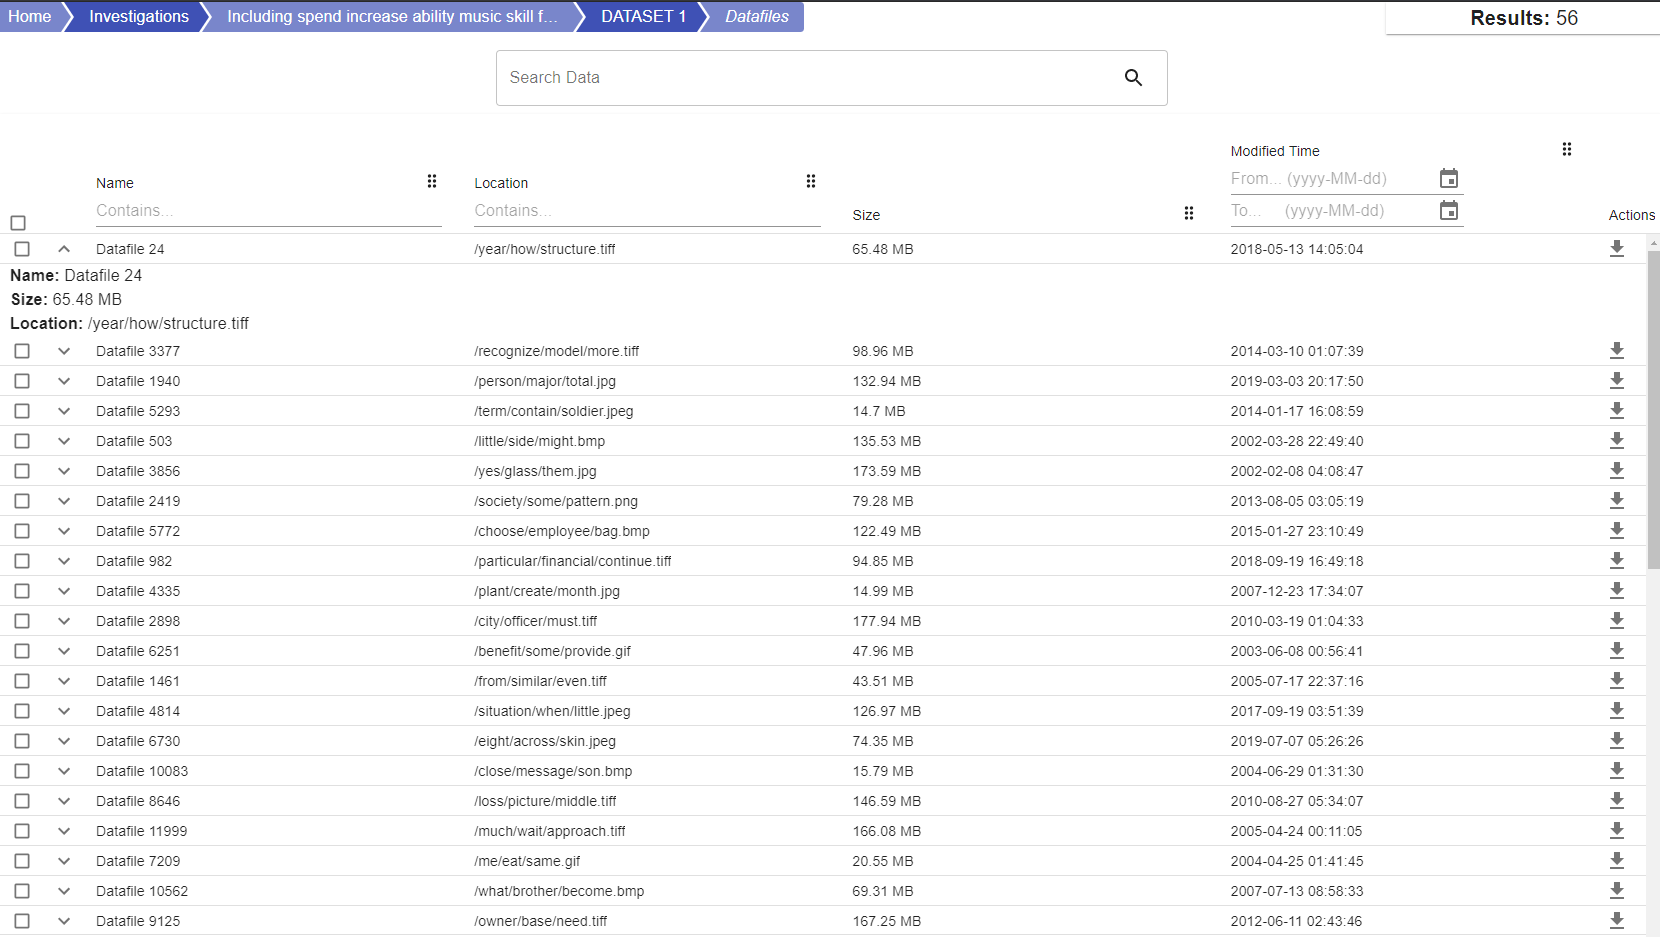Click the search magnifier icon
This screenshot has height=937, width=1660.
tap(1133, 77)
